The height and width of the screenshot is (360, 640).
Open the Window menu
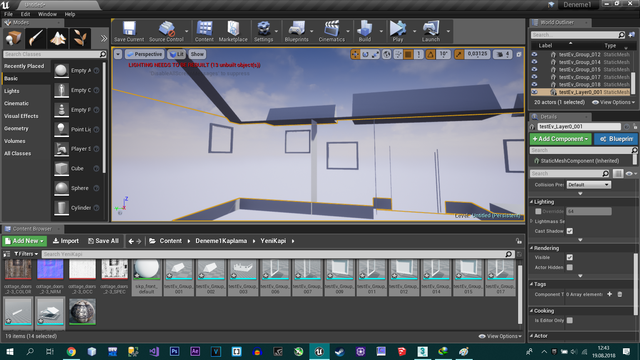pos(47,14)
